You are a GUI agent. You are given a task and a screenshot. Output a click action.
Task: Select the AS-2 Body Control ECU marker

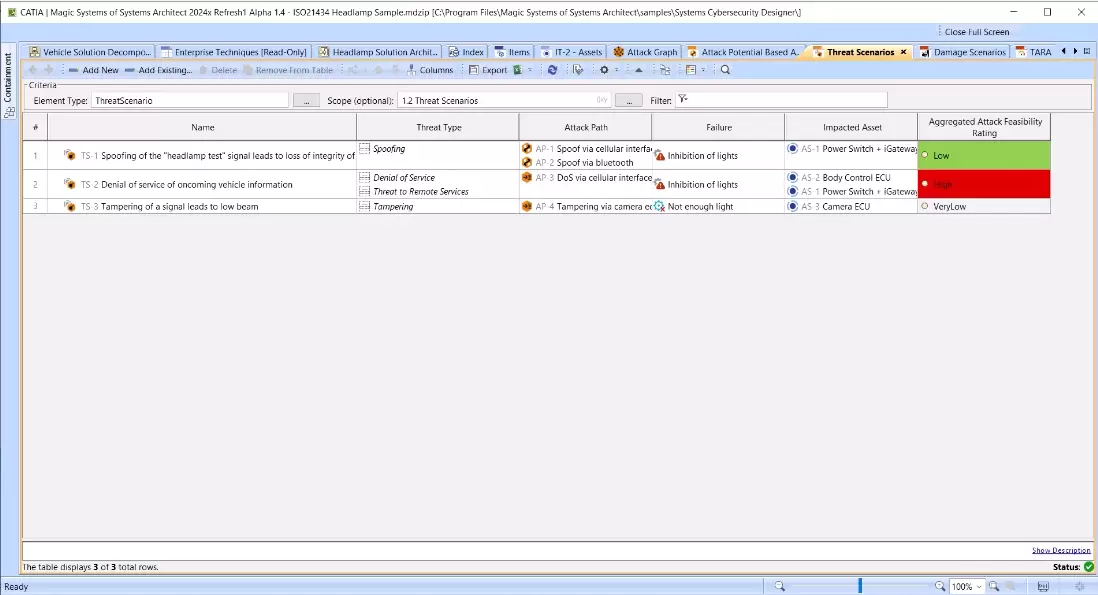pos(793,177)
